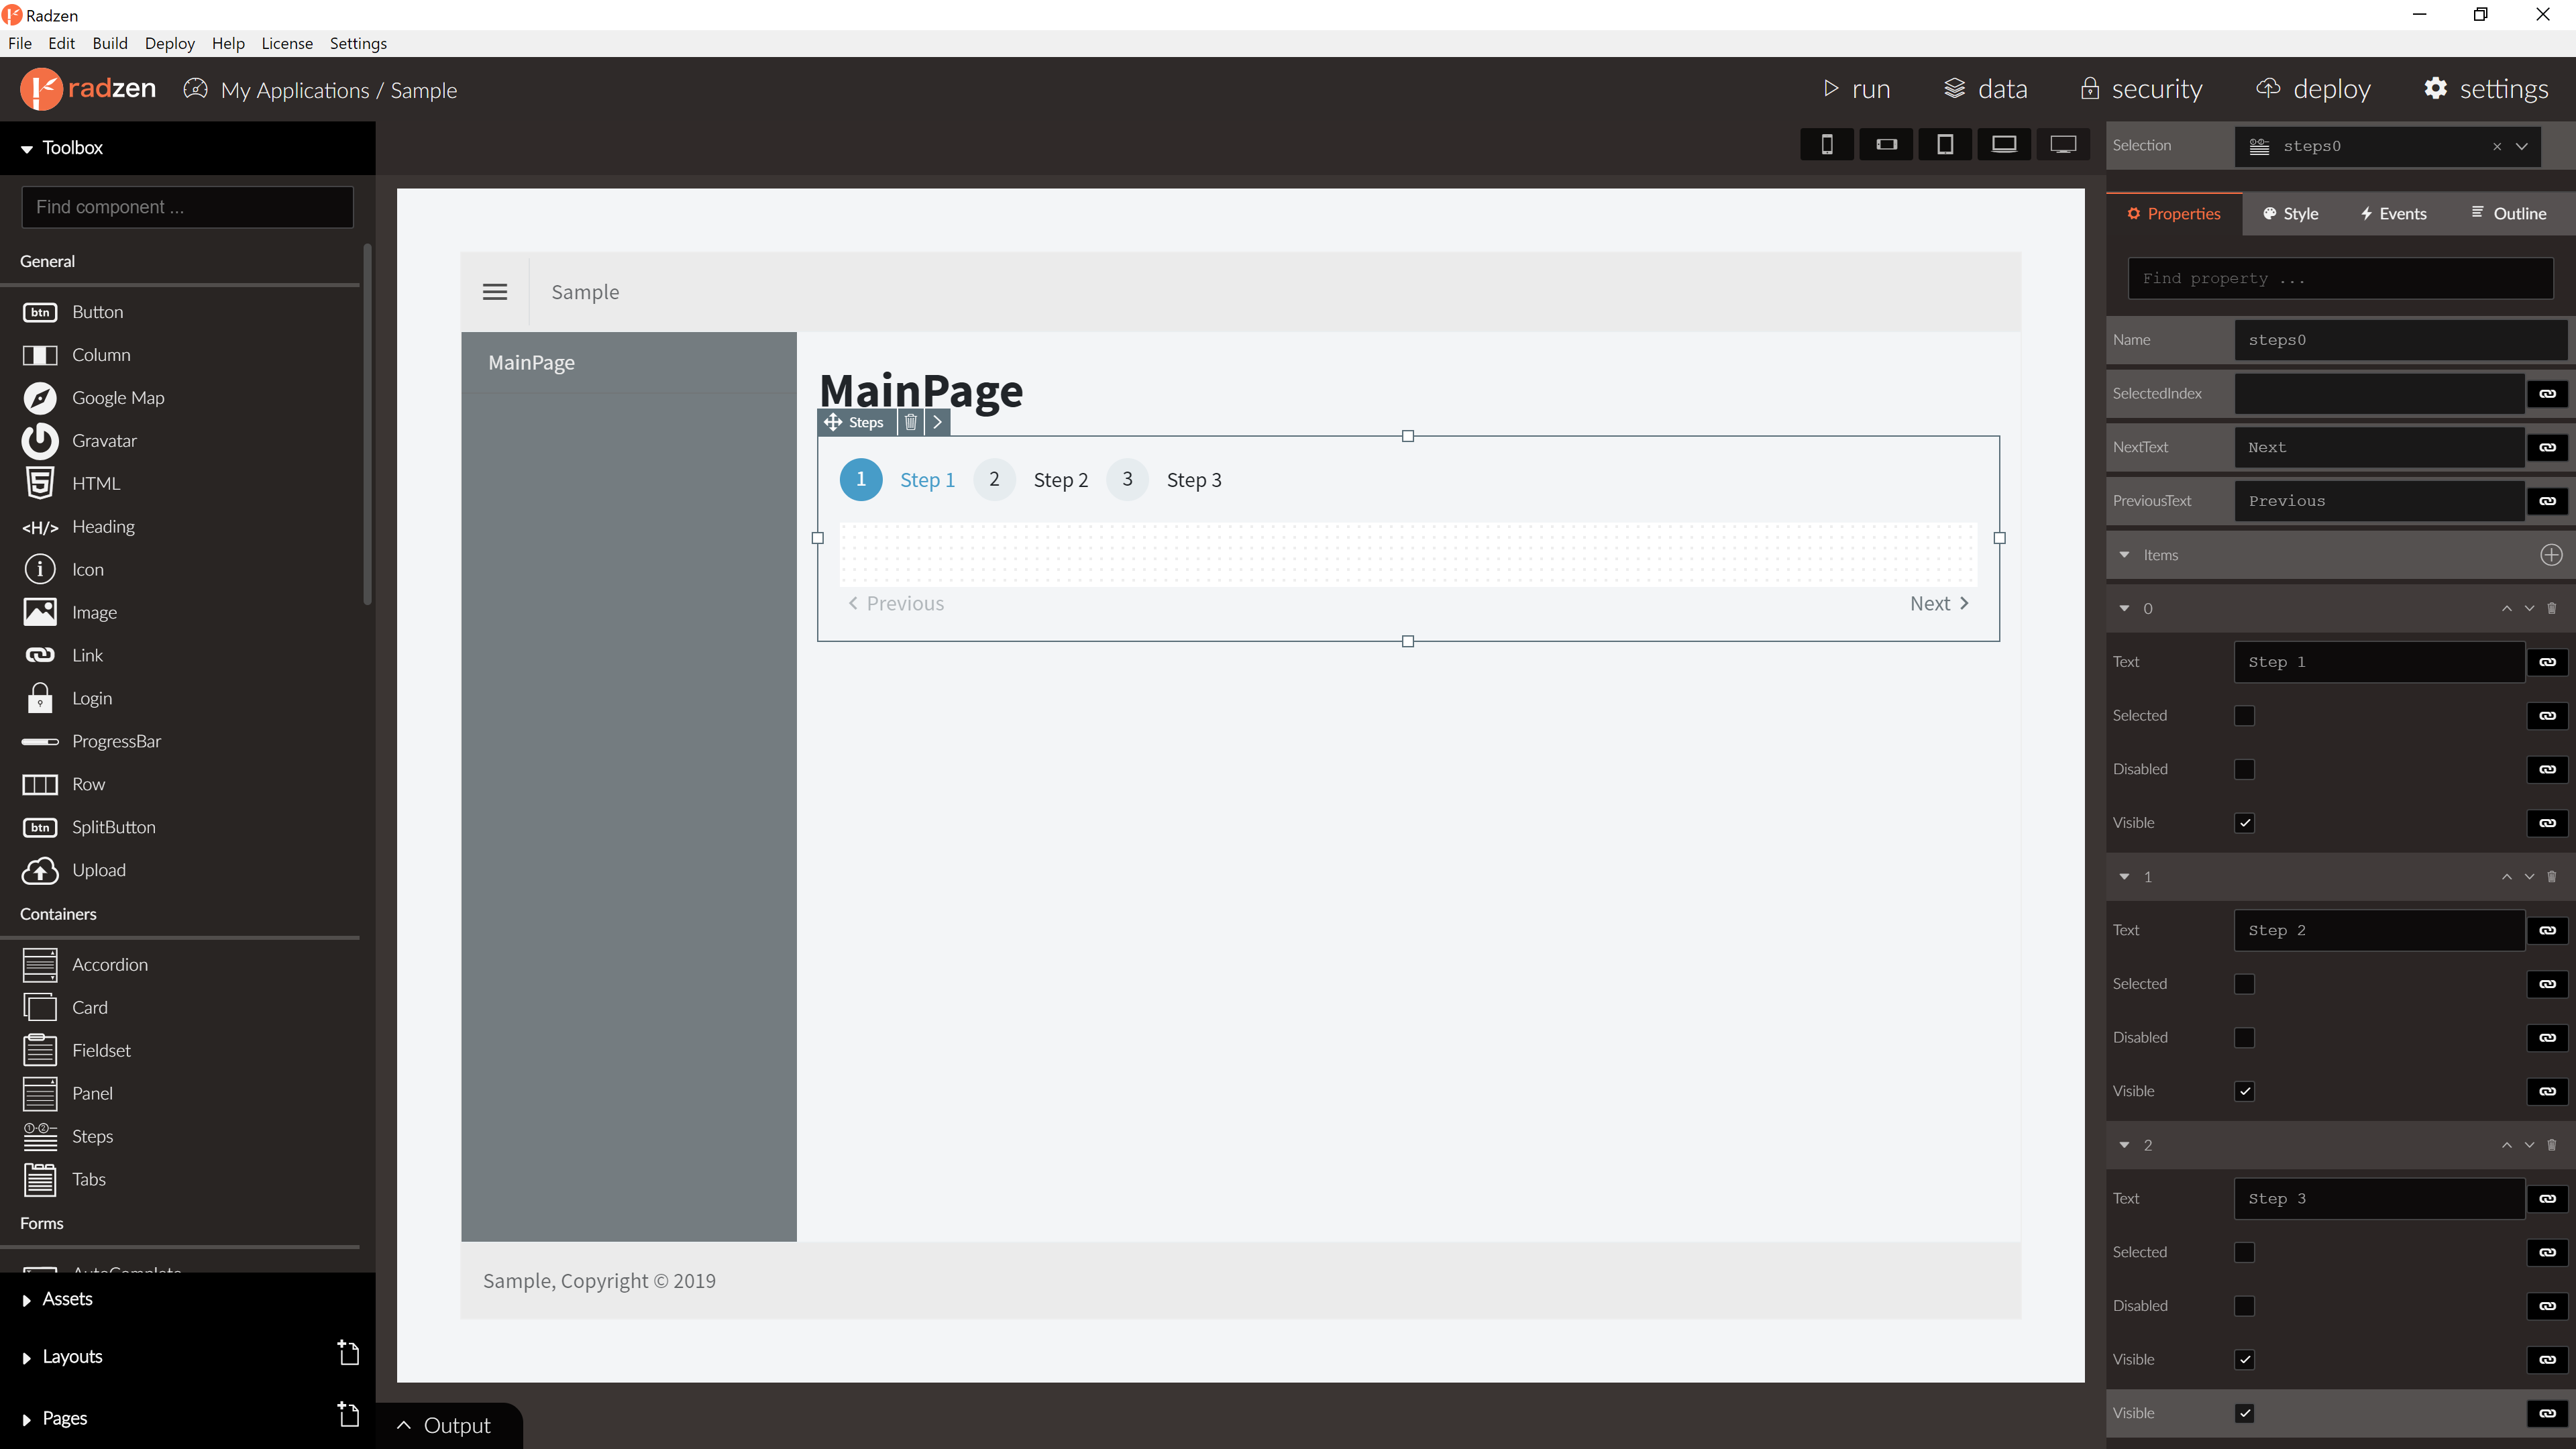
Task: Collapse the Toolbox panel
Action: [x=27, y=148]
